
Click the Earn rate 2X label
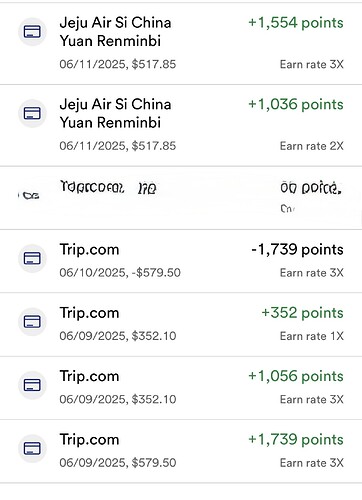(x=312, y=146)
